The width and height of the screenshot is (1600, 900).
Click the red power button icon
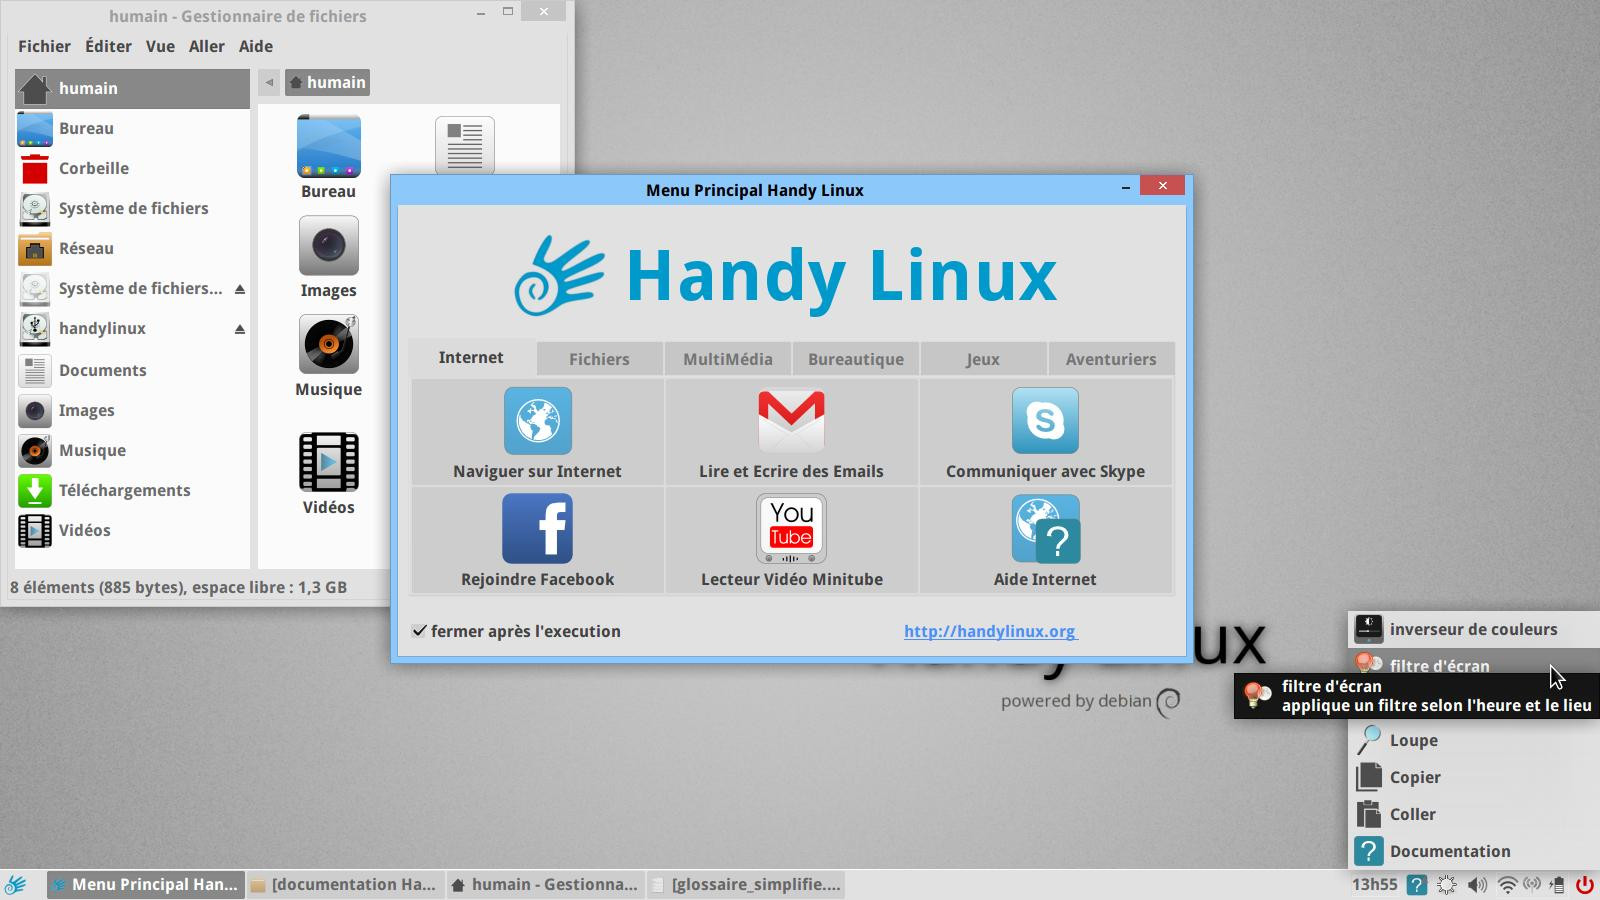(1584, 884)
